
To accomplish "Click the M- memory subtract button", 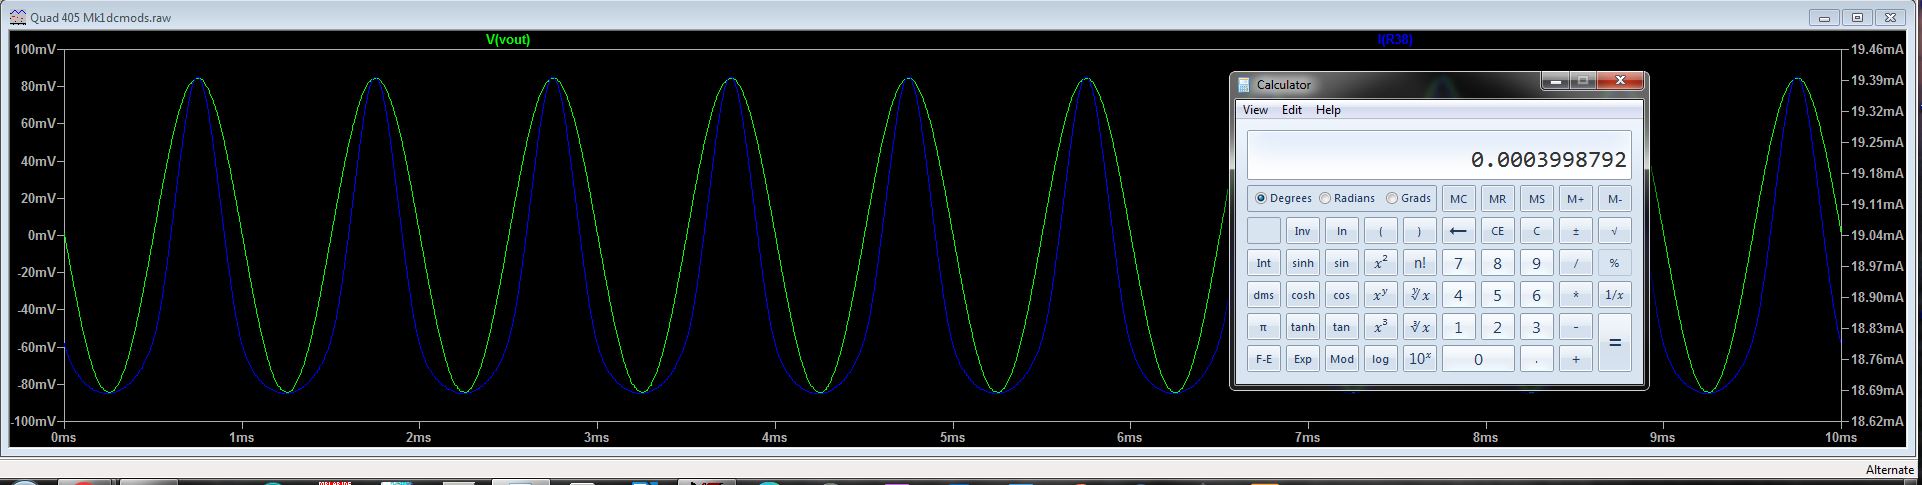I will 1614,199.
